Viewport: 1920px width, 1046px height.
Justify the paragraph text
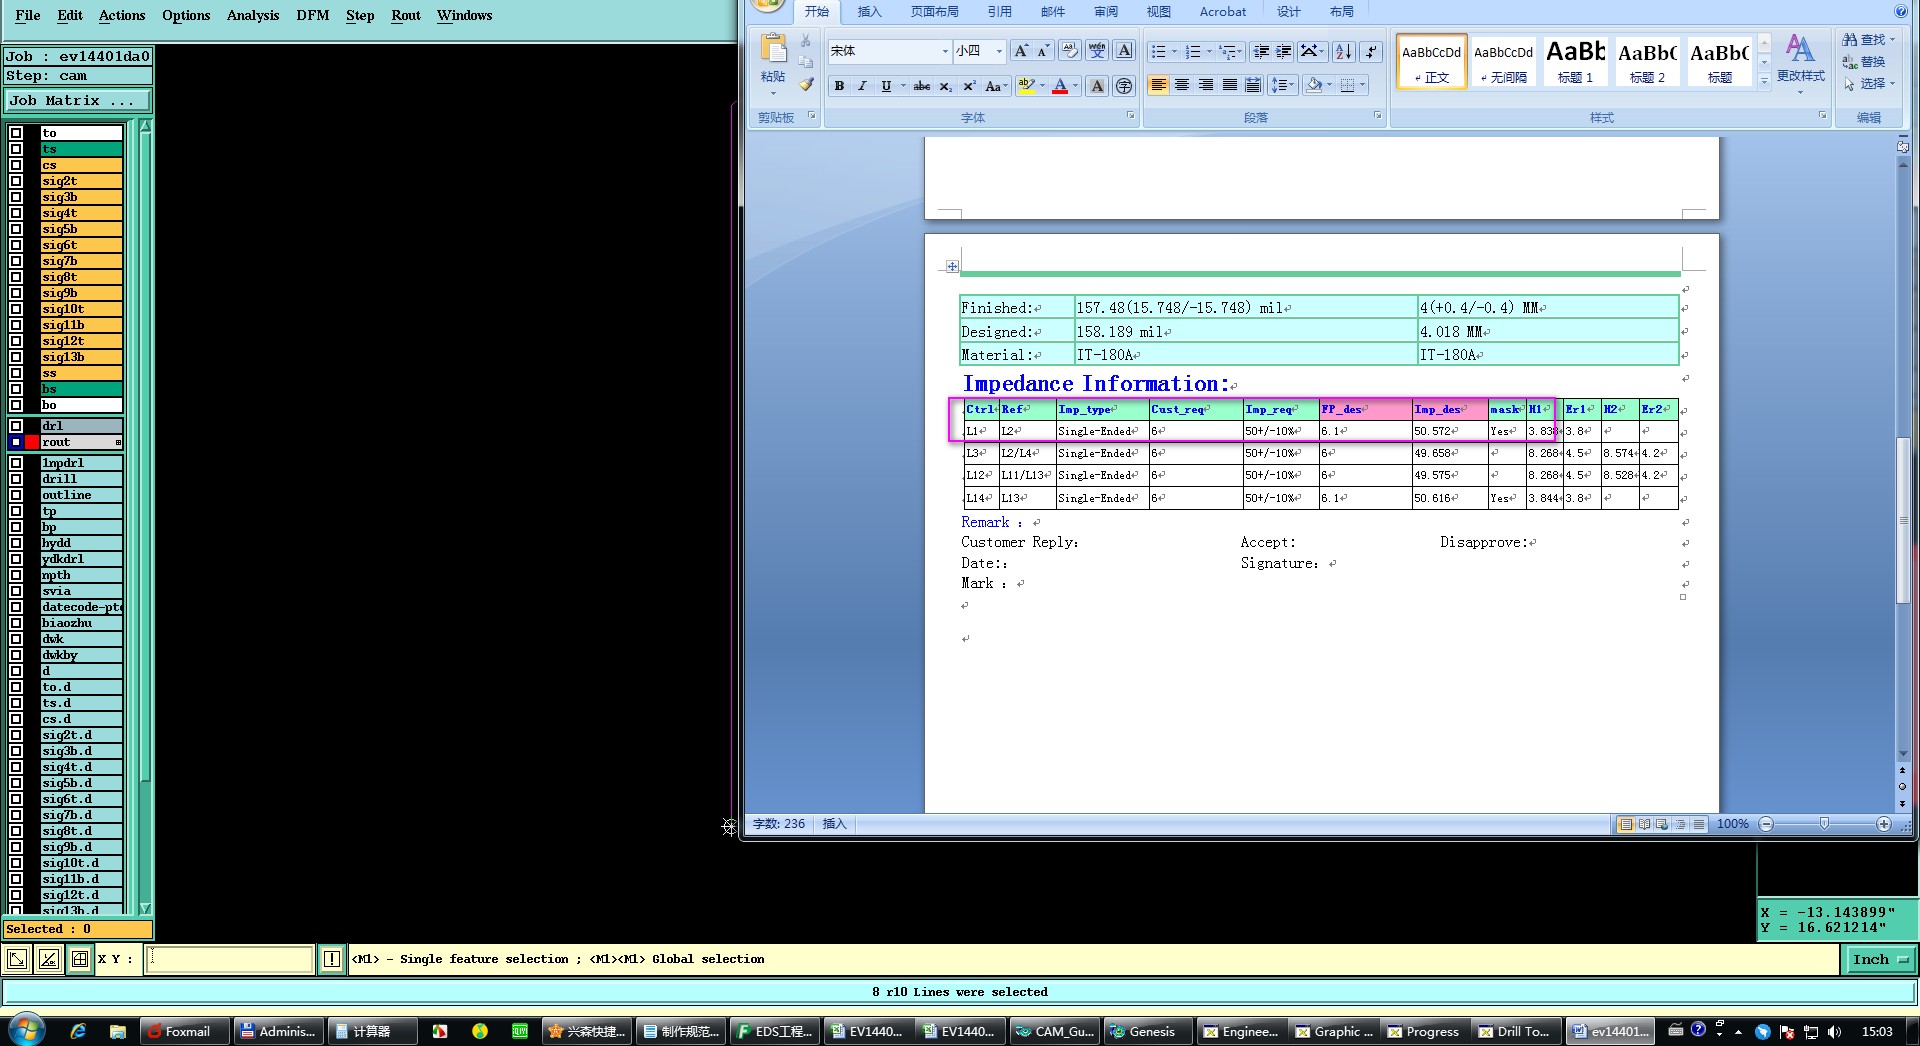click(x=1230, y=86)
